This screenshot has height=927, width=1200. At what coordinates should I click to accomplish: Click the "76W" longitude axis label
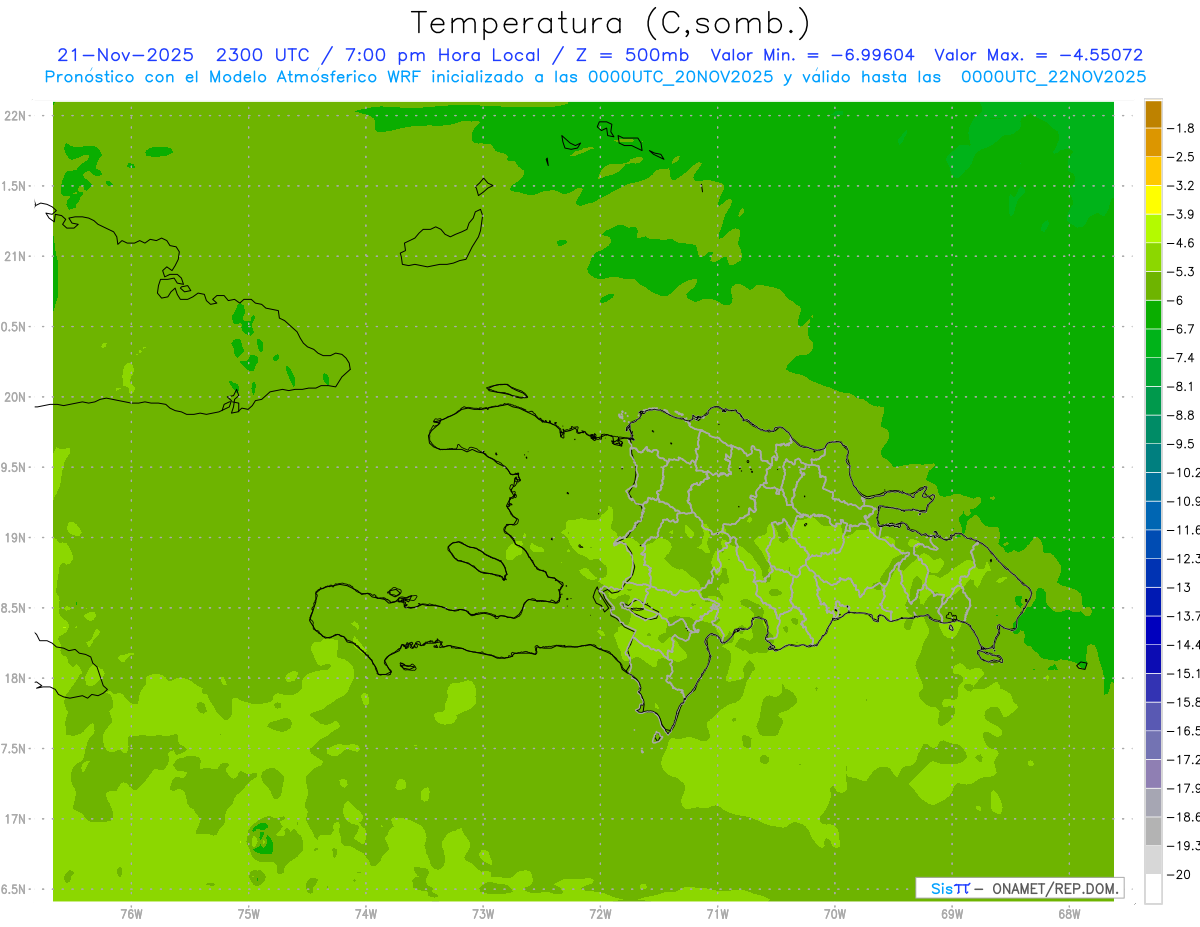tap(131, 914)
